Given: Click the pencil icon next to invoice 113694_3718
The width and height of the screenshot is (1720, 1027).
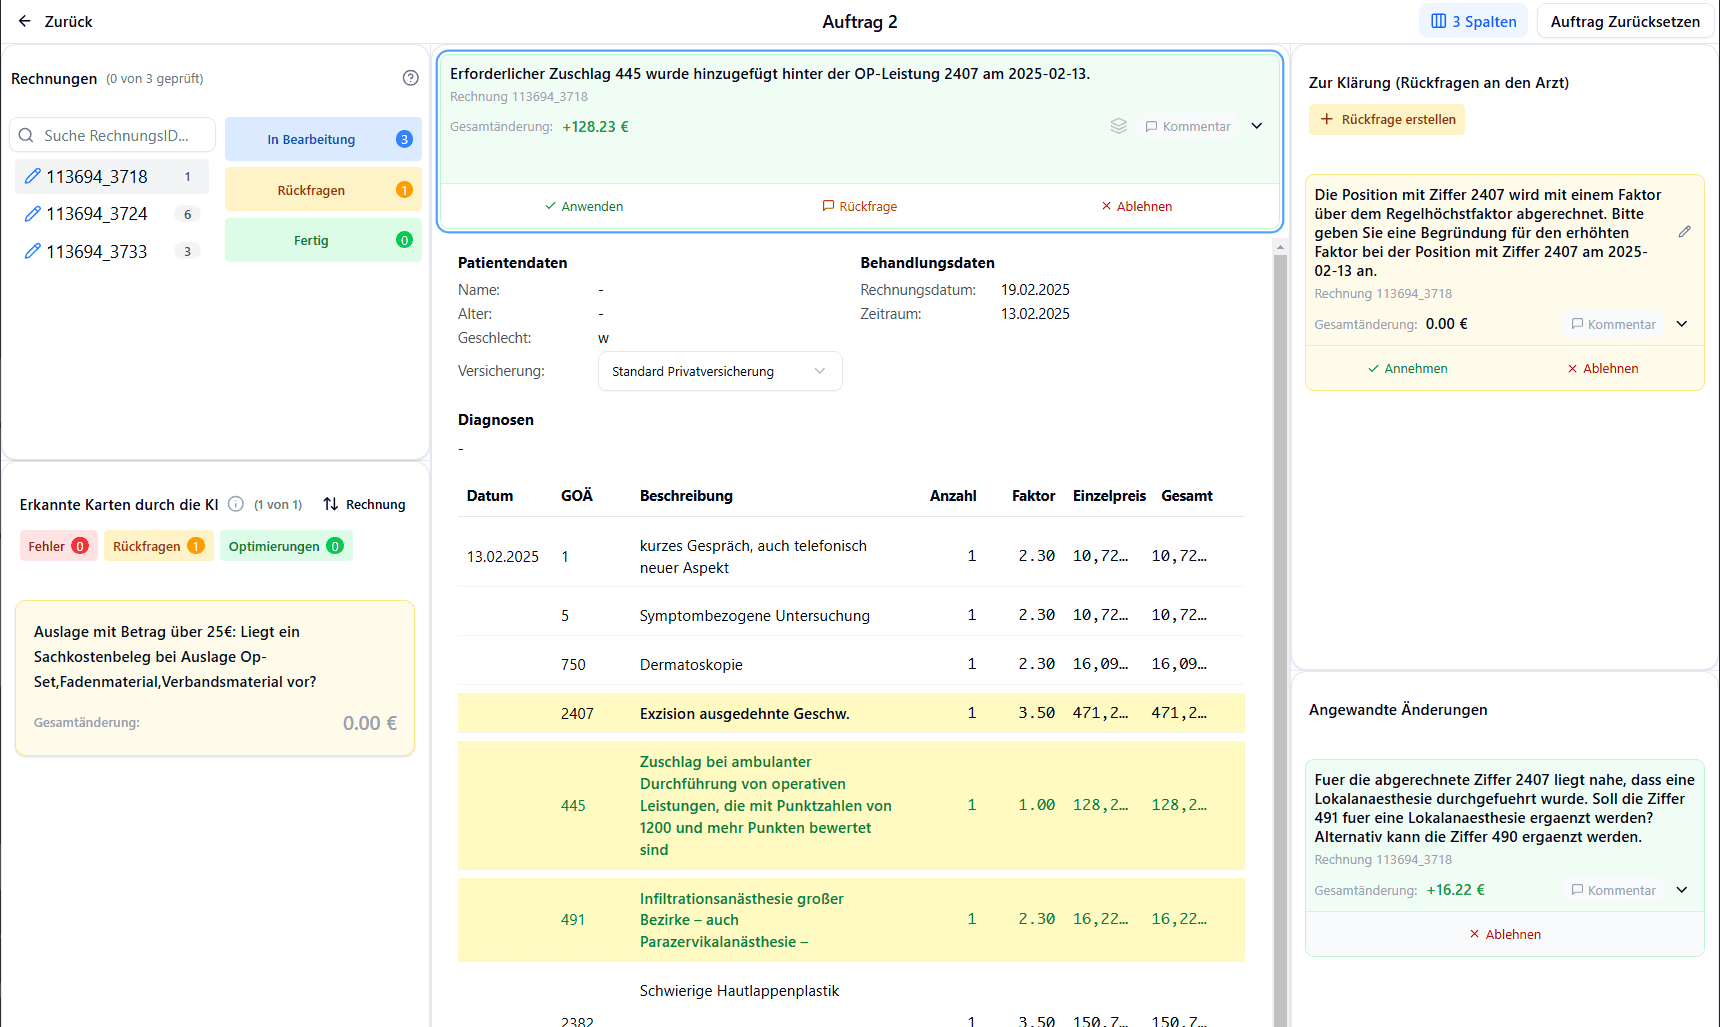Looking at the screenshot, I should coord(32,176).
